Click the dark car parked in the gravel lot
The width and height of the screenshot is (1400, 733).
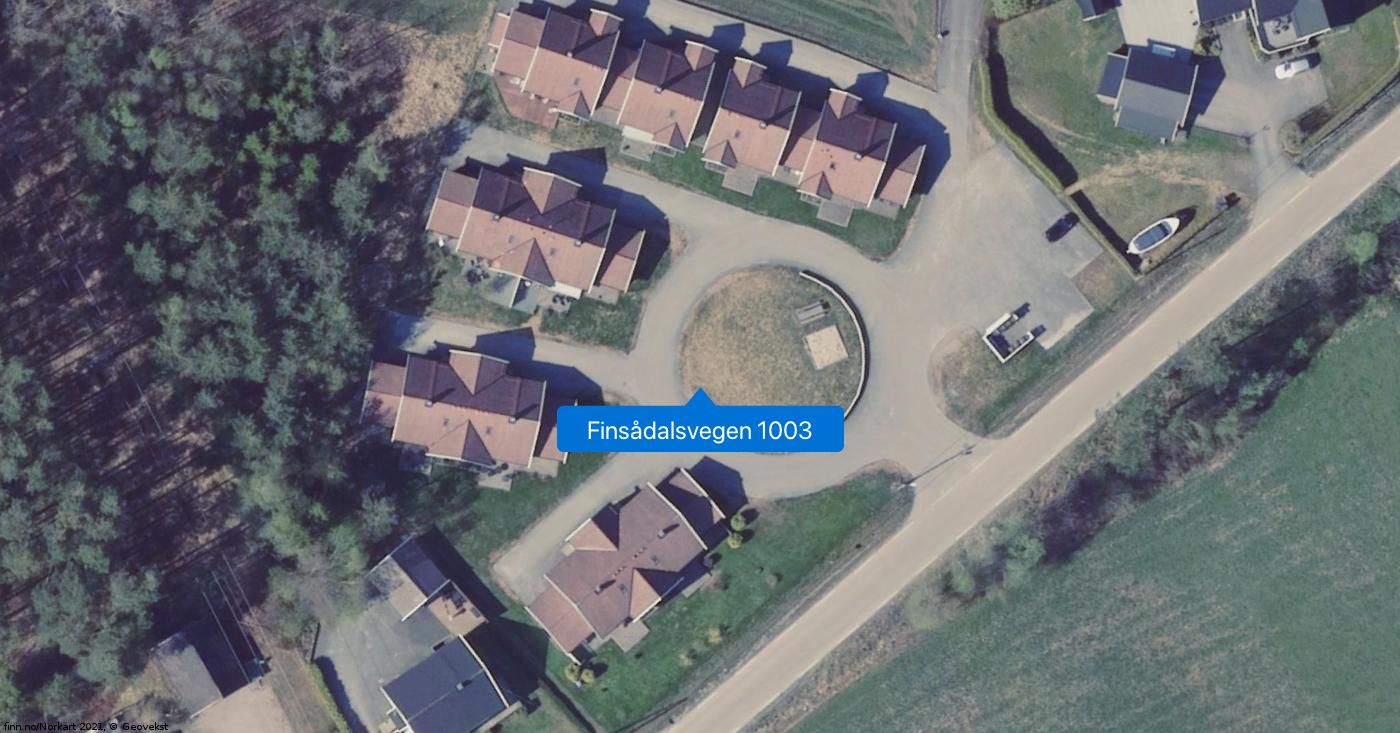coord(1062,226)
